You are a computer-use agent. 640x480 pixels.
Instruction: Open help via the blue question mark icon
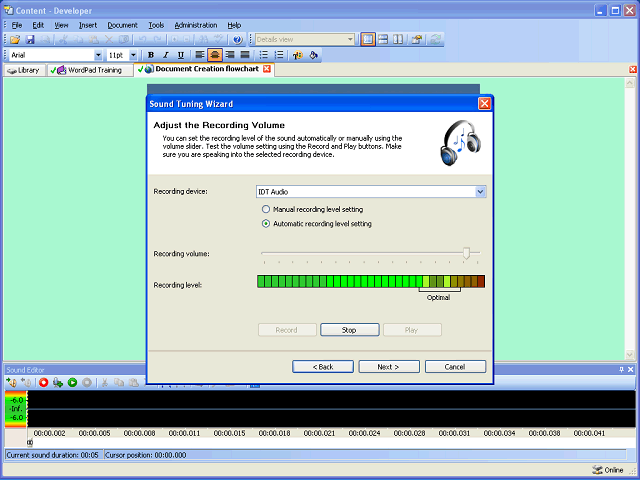pyautogui.click(x=238, y=40)
